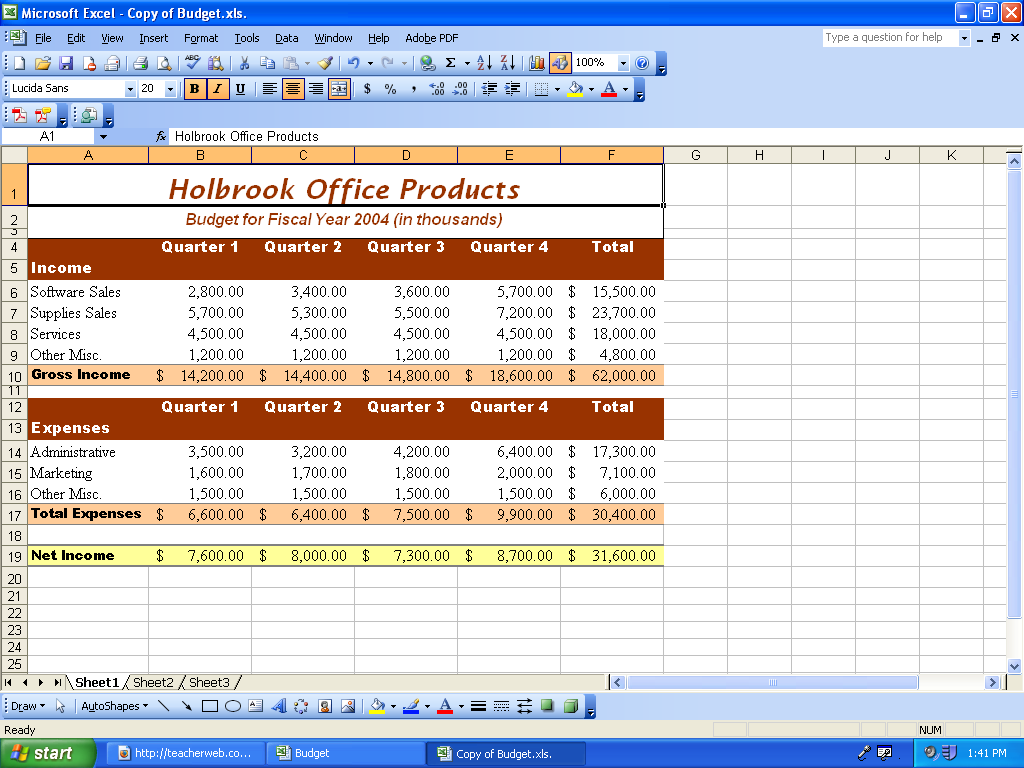Expand the Name Box dropdown

pos(103,136)
